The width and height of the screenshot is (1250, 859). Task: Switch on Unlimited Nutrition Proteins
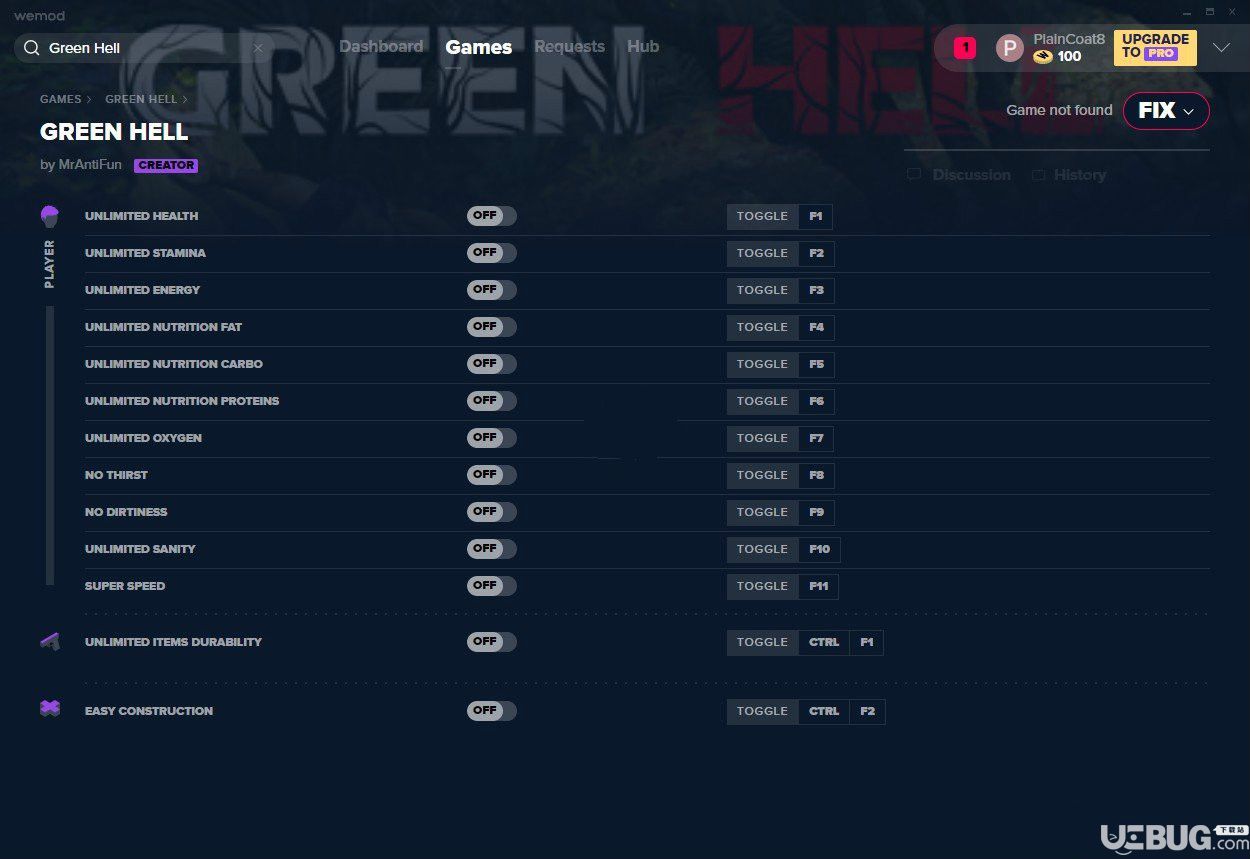pos(492,401)
